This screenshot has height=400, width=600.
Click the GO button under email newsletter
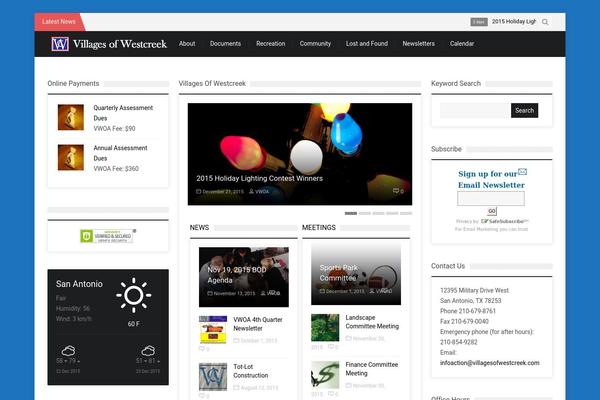492,211
